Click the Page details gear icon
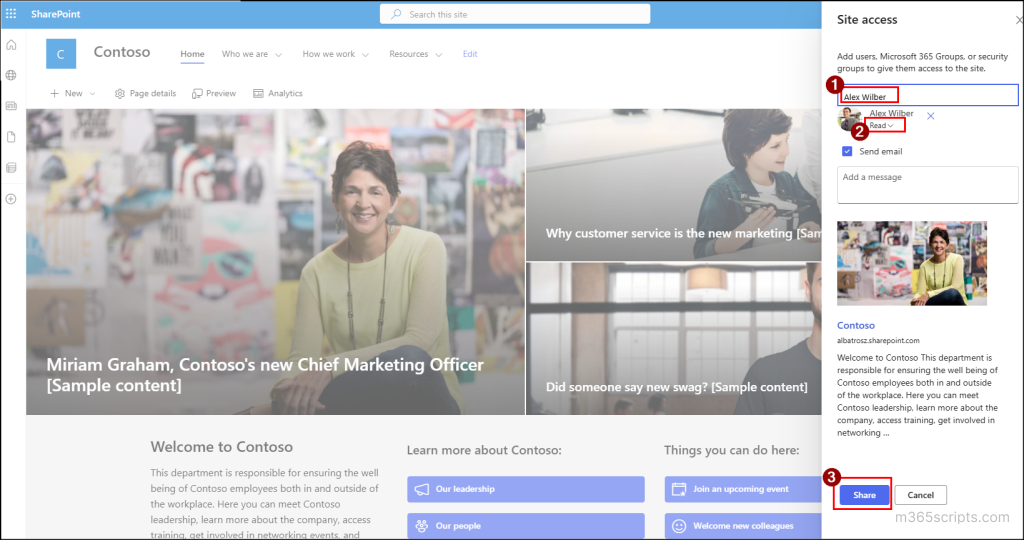This screenshot has width=1024, height=540. pos(120,93)
